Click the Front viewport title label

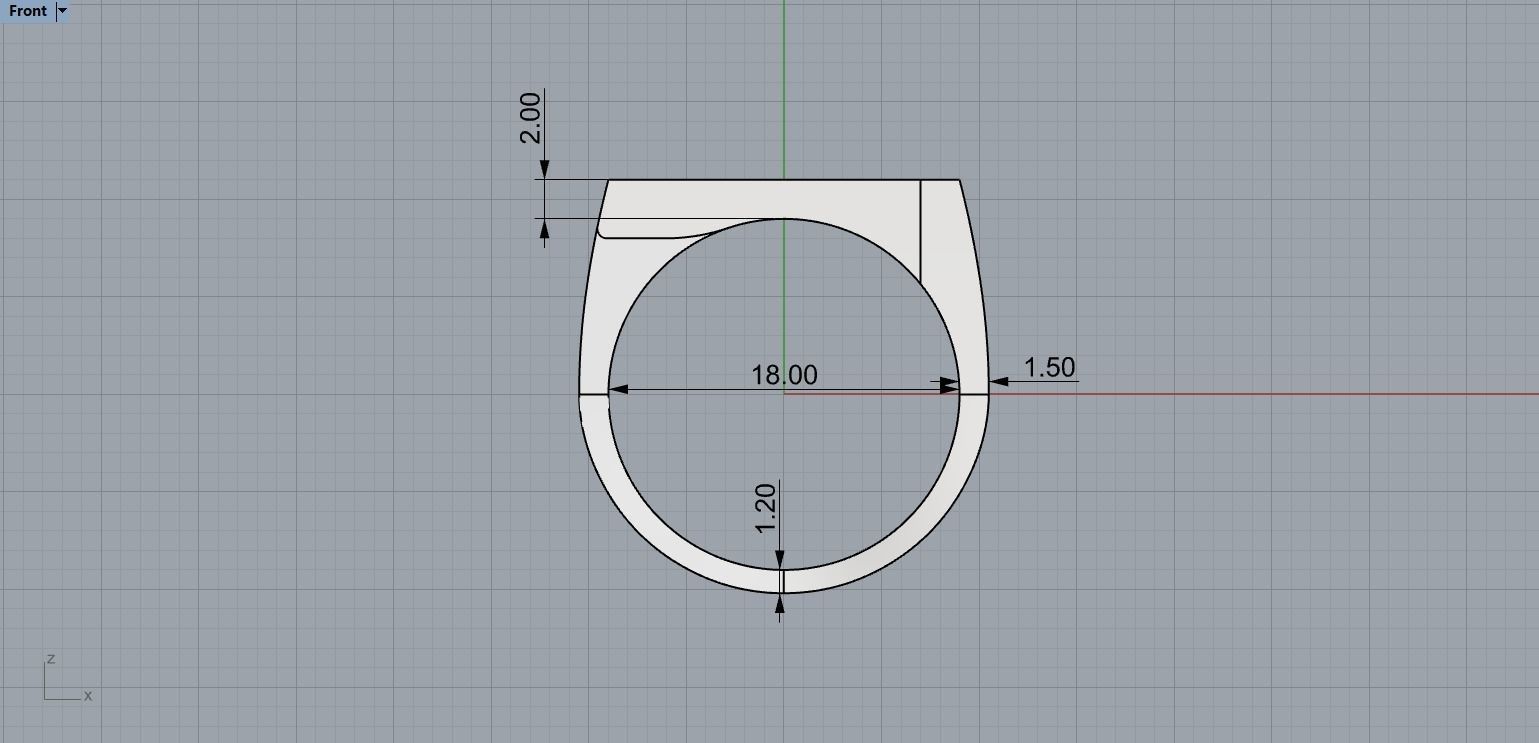tap(28, 11)
